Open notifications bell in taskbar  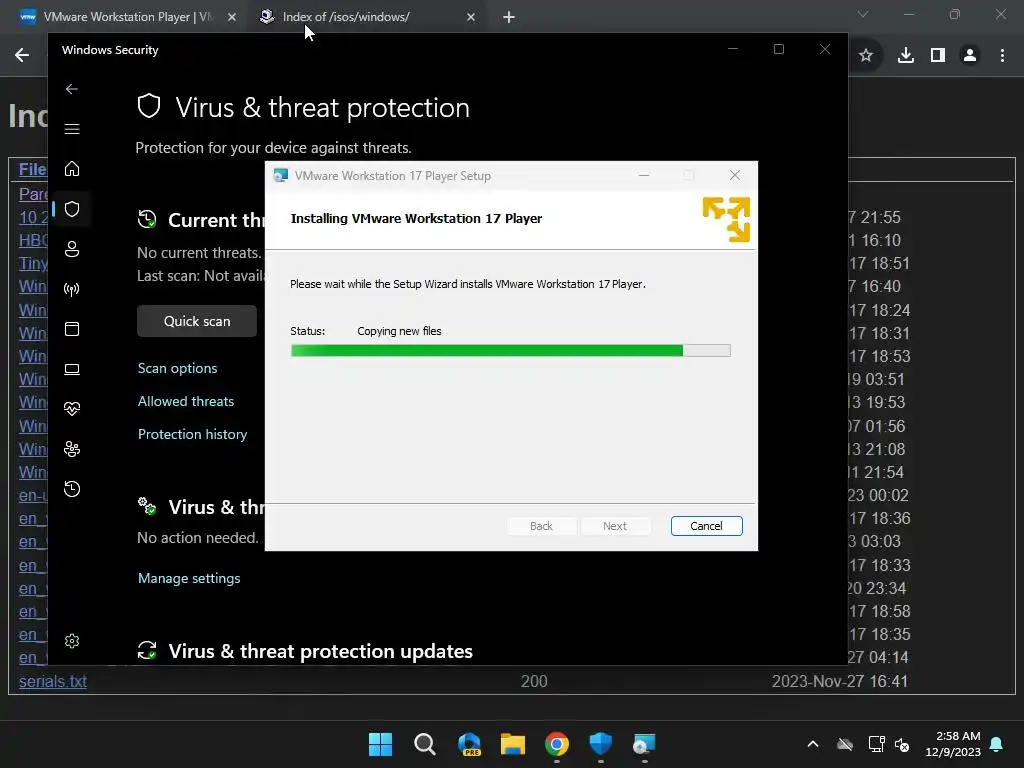point(997,744)
